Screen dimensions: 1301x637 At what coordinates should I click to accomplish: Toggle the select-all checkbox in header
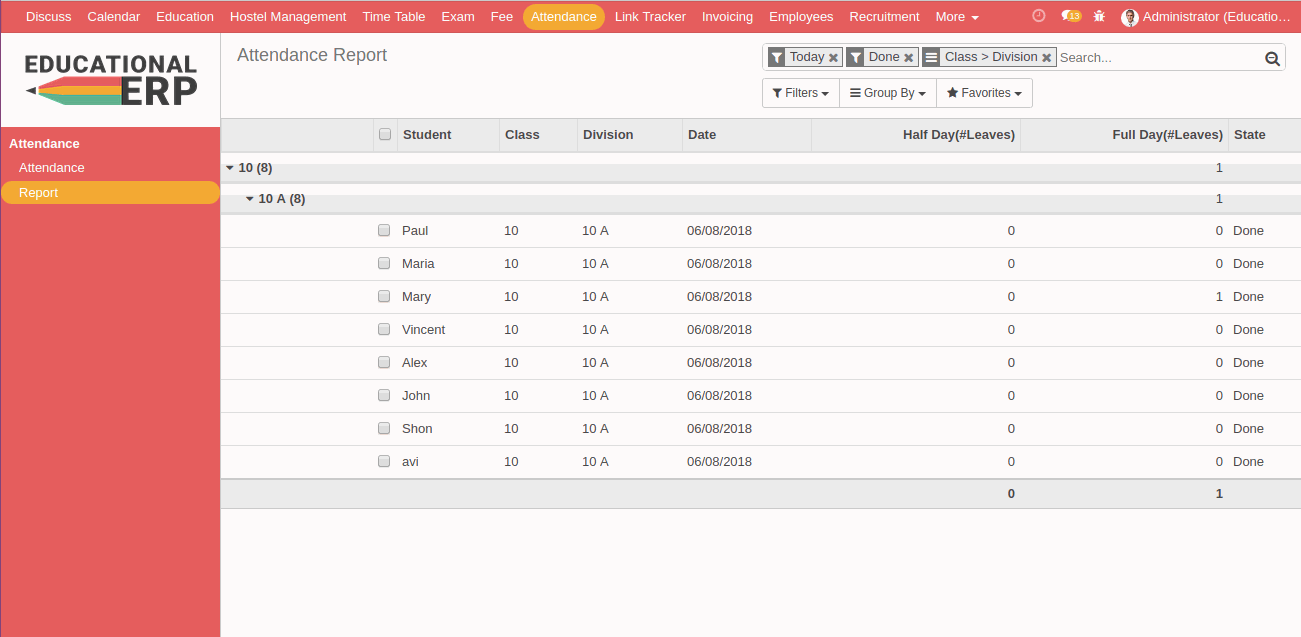click(x=385, y=134)
